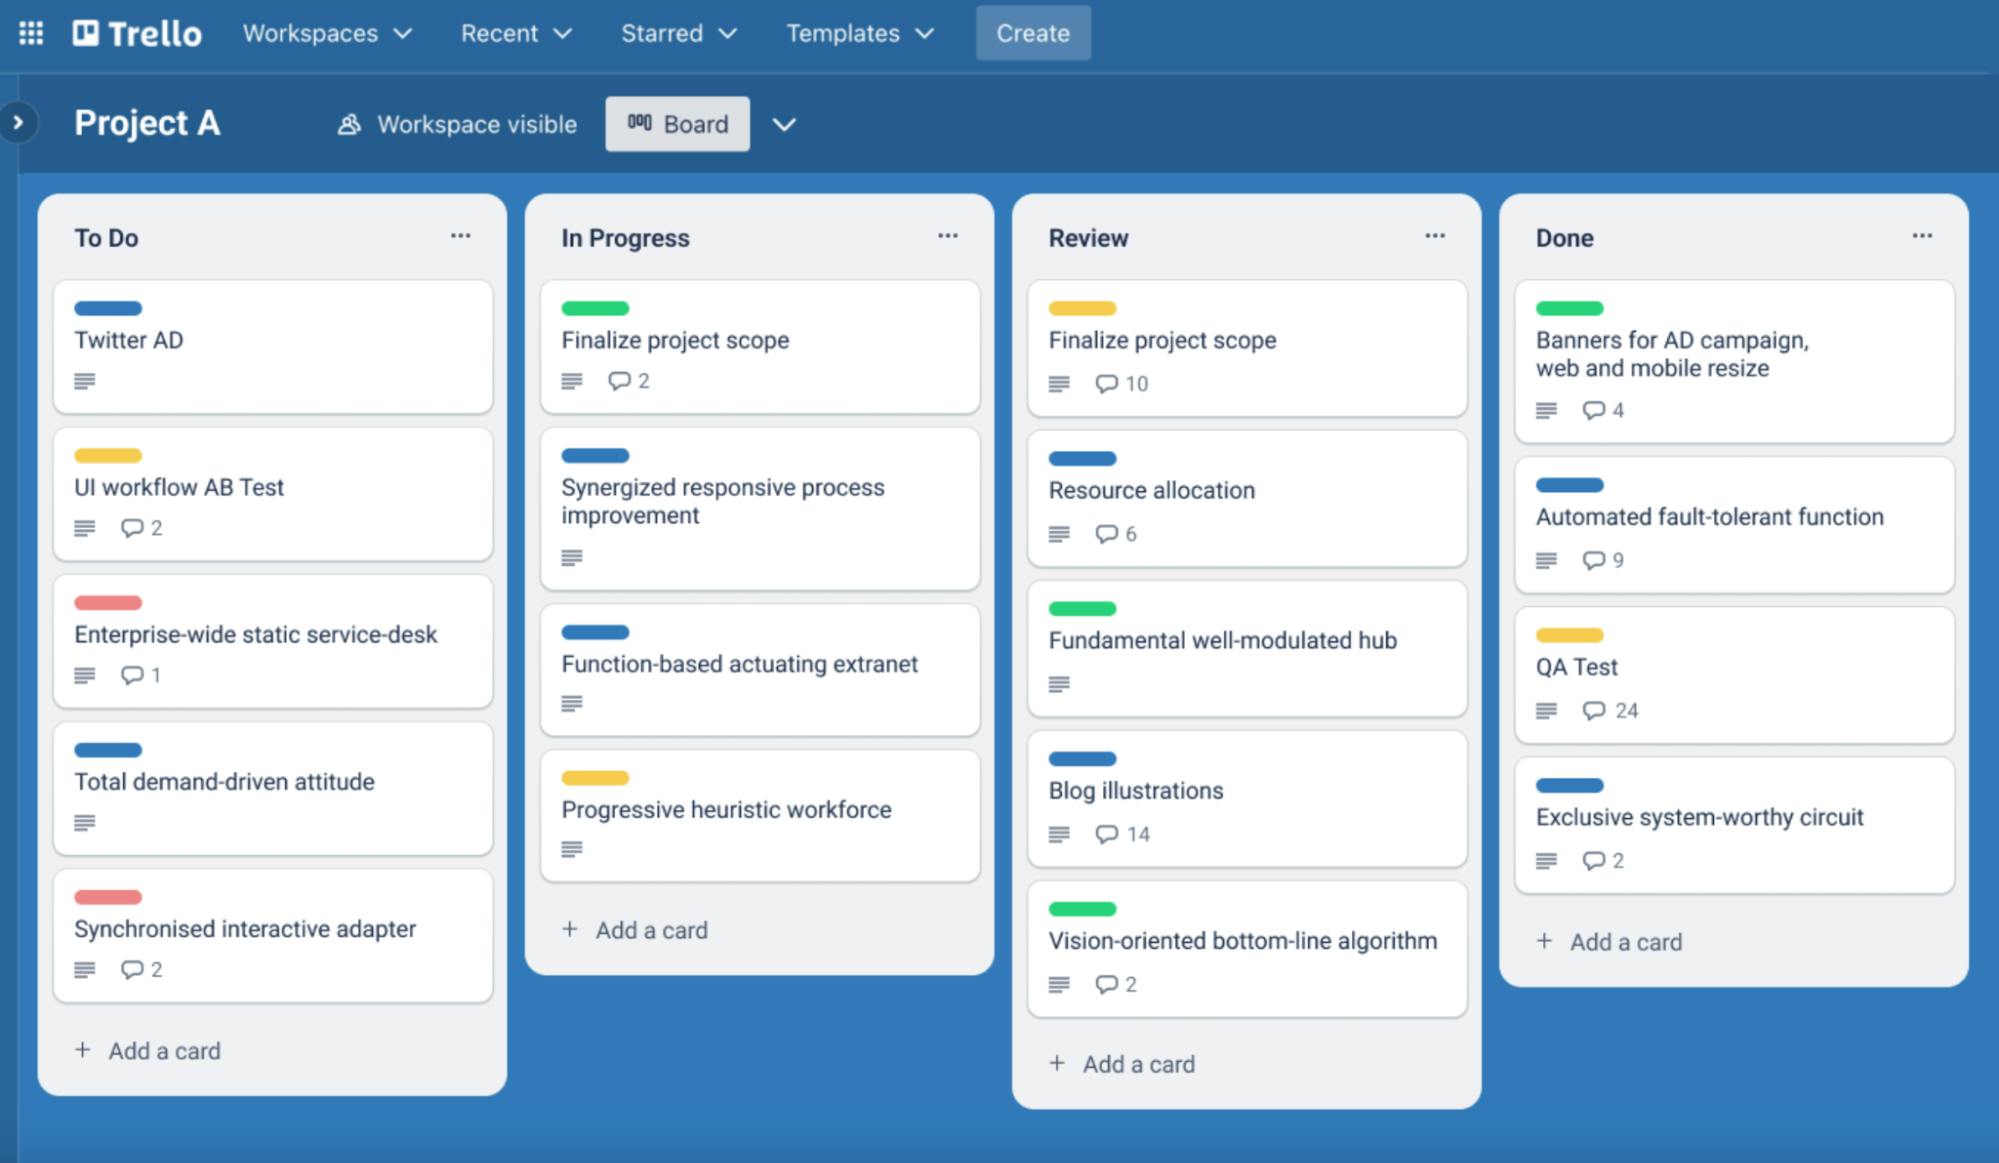
Task: Click the To Do list menu icon
Action: tap(461, 235)
